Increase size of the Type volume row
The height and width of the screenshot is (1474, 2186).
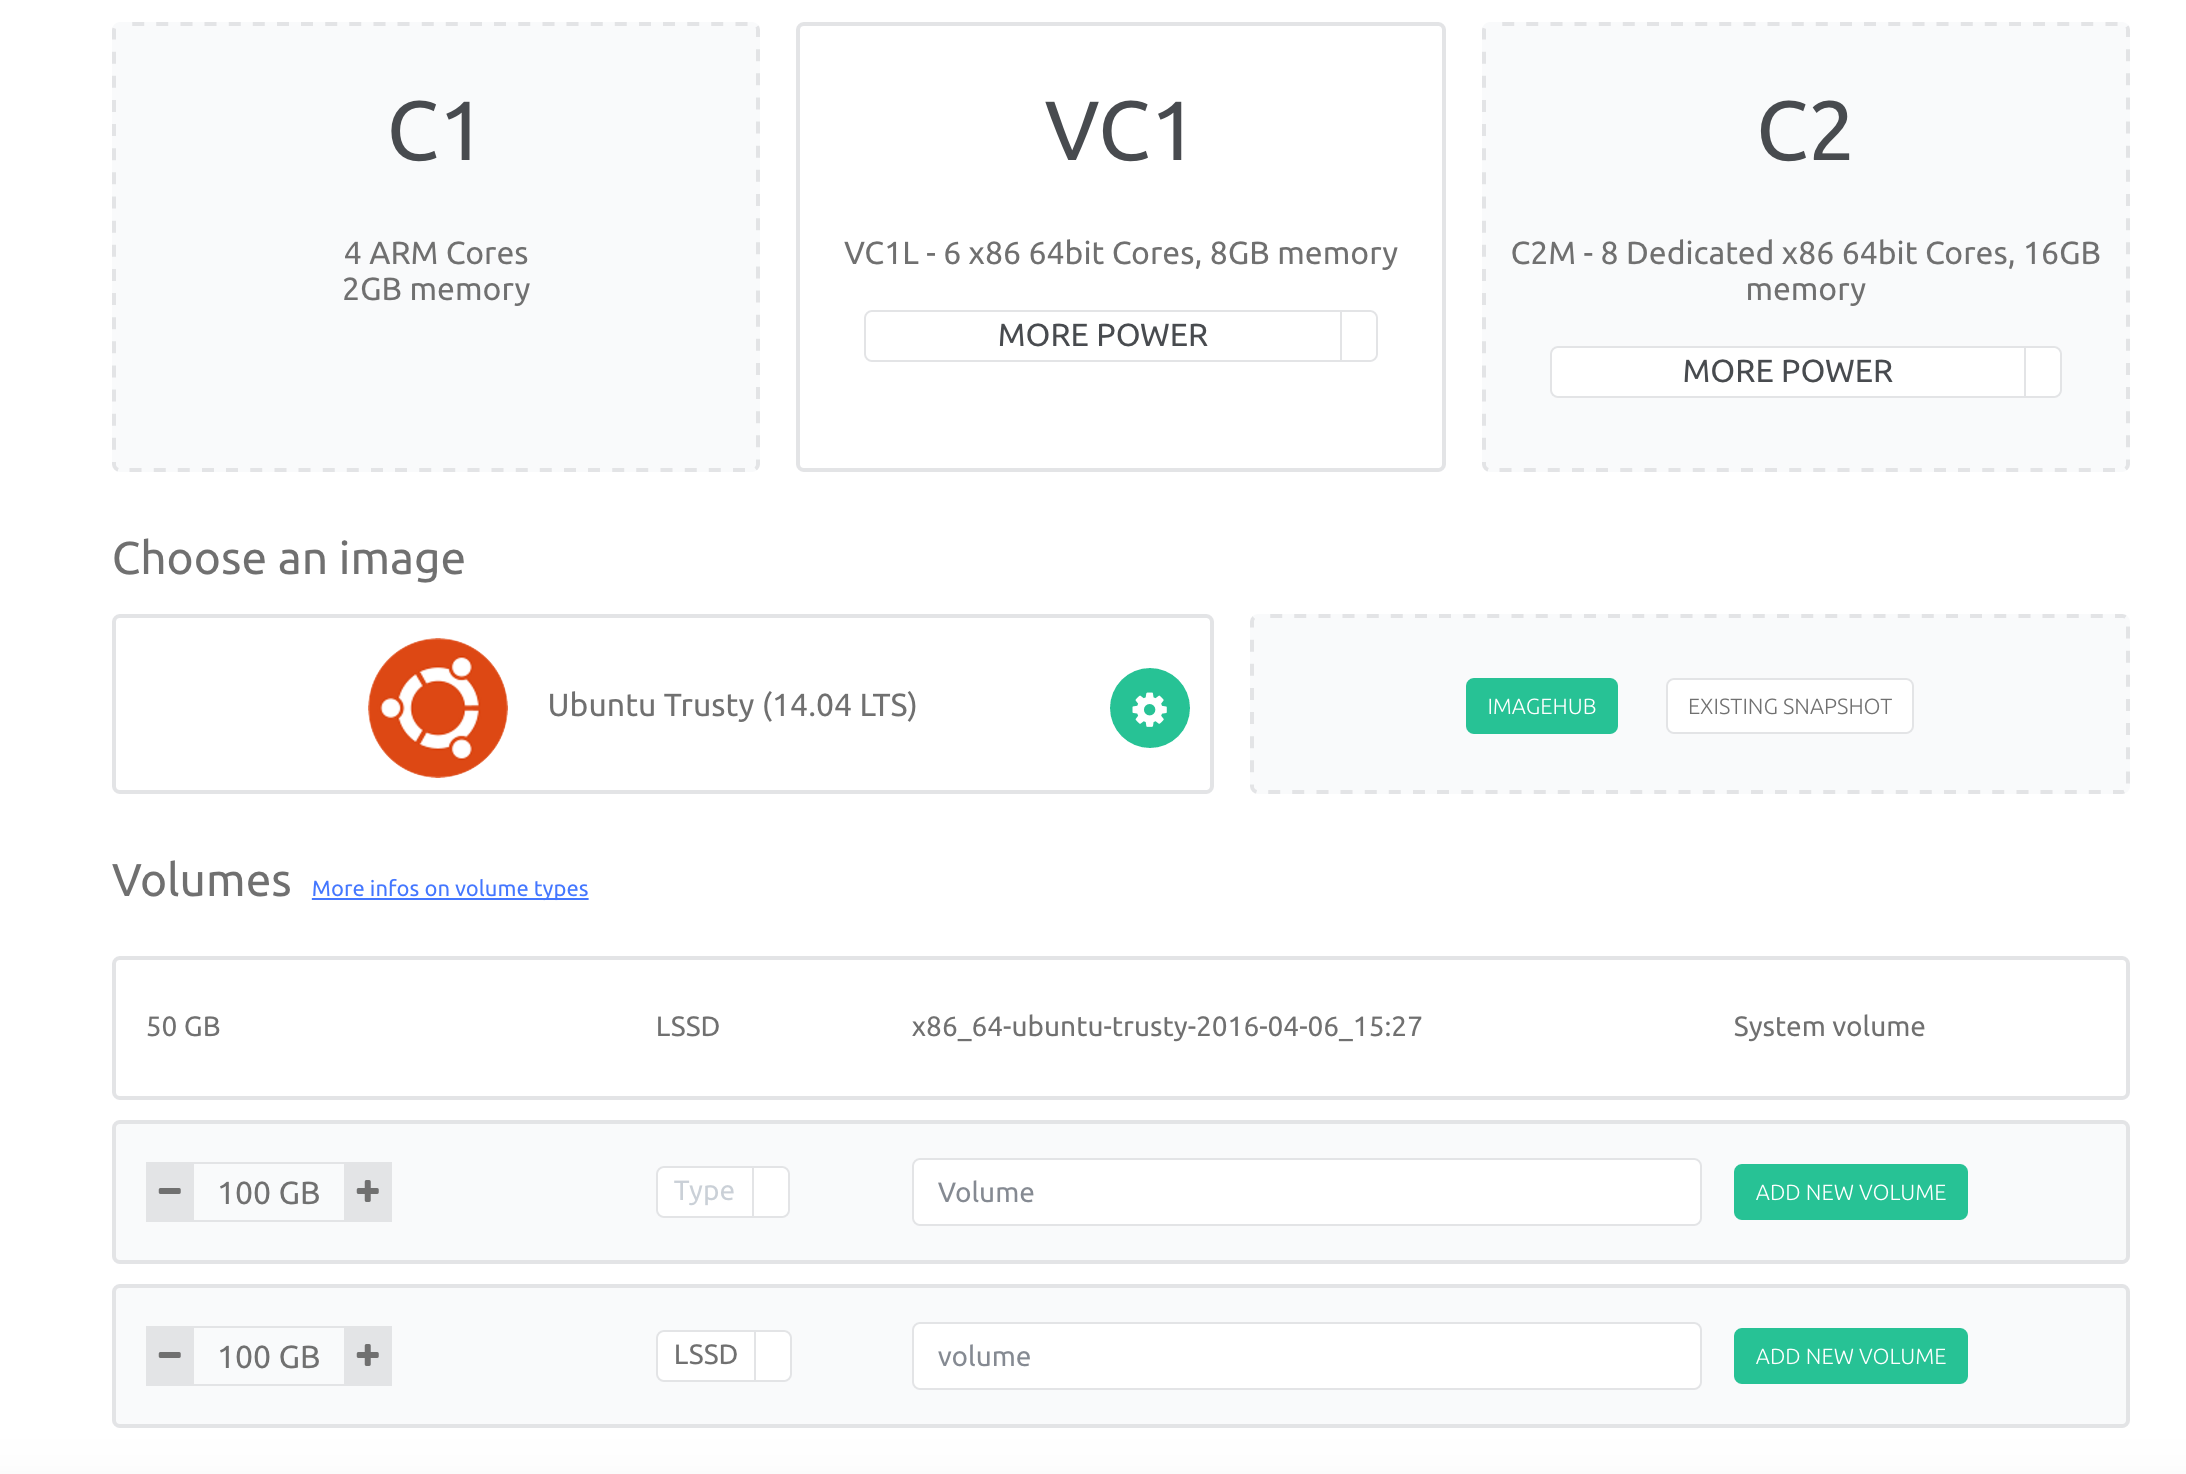(368, 1191)
